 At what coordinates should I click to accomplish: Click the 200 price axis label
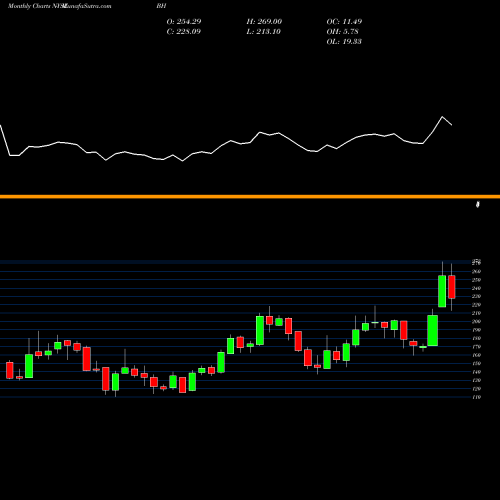[476, 322]
